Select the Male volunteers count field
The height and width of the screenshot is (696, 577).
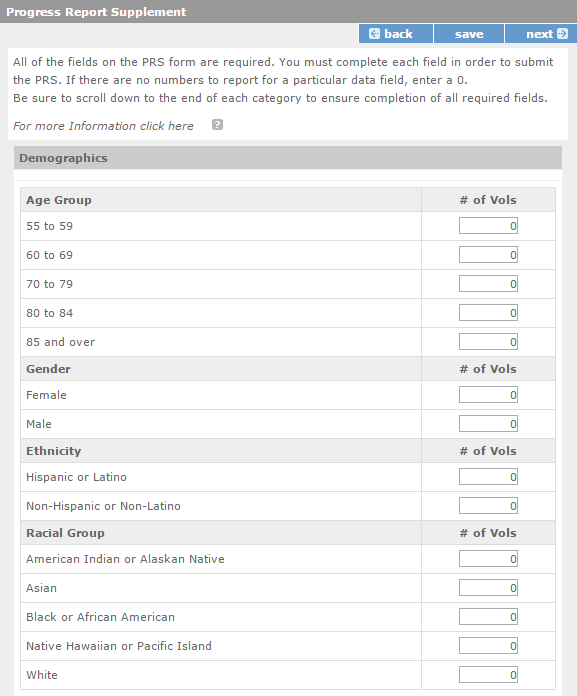pyautogui.click(x=488, y=424)
